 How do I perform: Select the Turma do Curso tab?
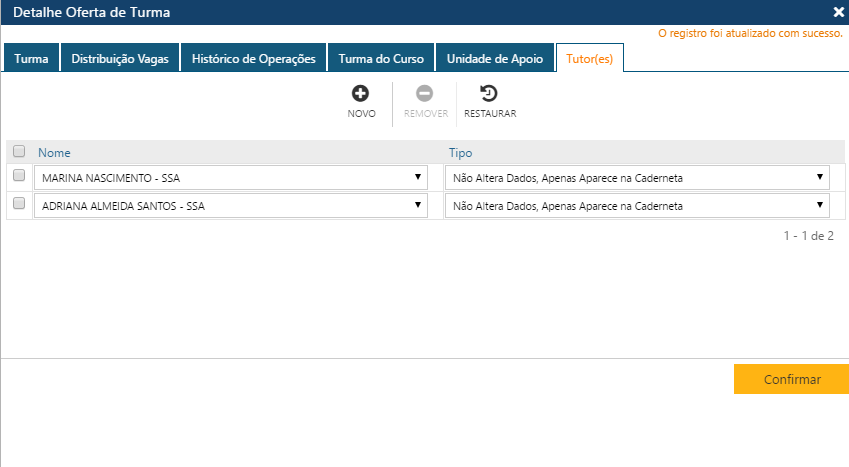[x=381, y=59]
